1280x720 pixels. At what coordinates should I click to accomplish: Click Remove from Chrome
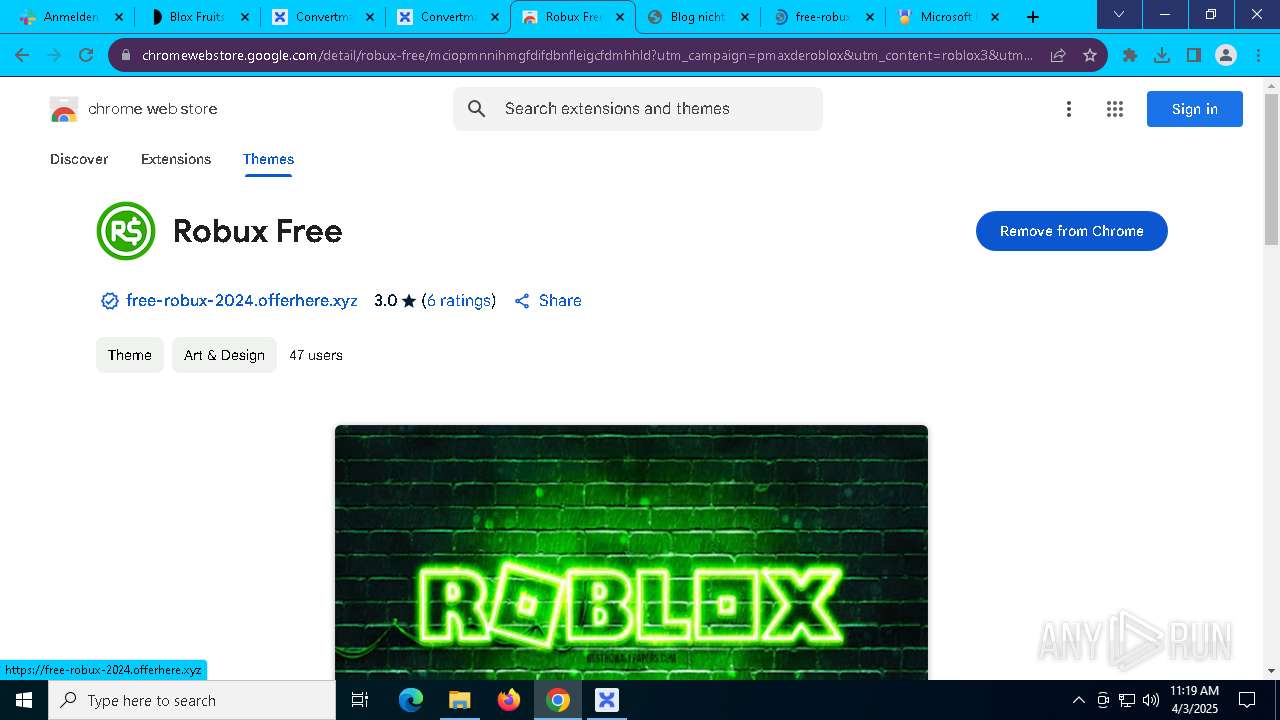click(x=1072, y=231)
